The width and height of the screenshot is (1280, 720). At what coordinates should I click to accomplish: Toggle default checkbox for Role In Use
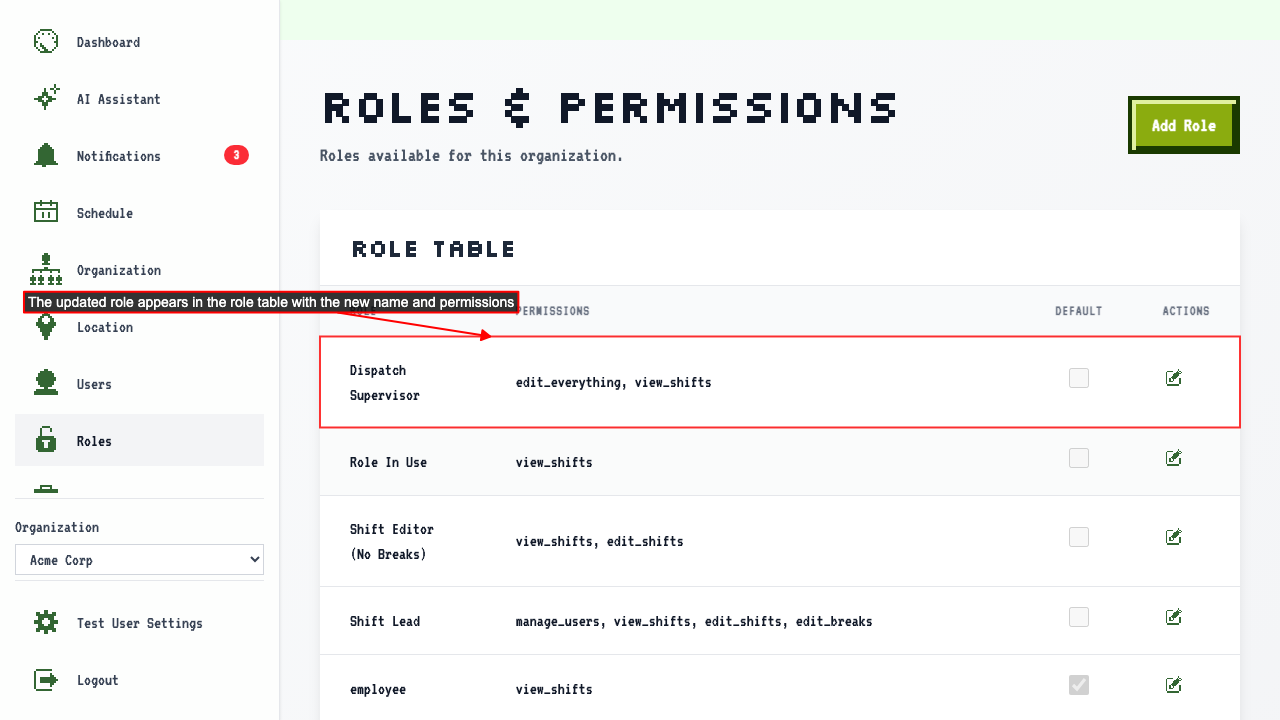[1079, 458]
